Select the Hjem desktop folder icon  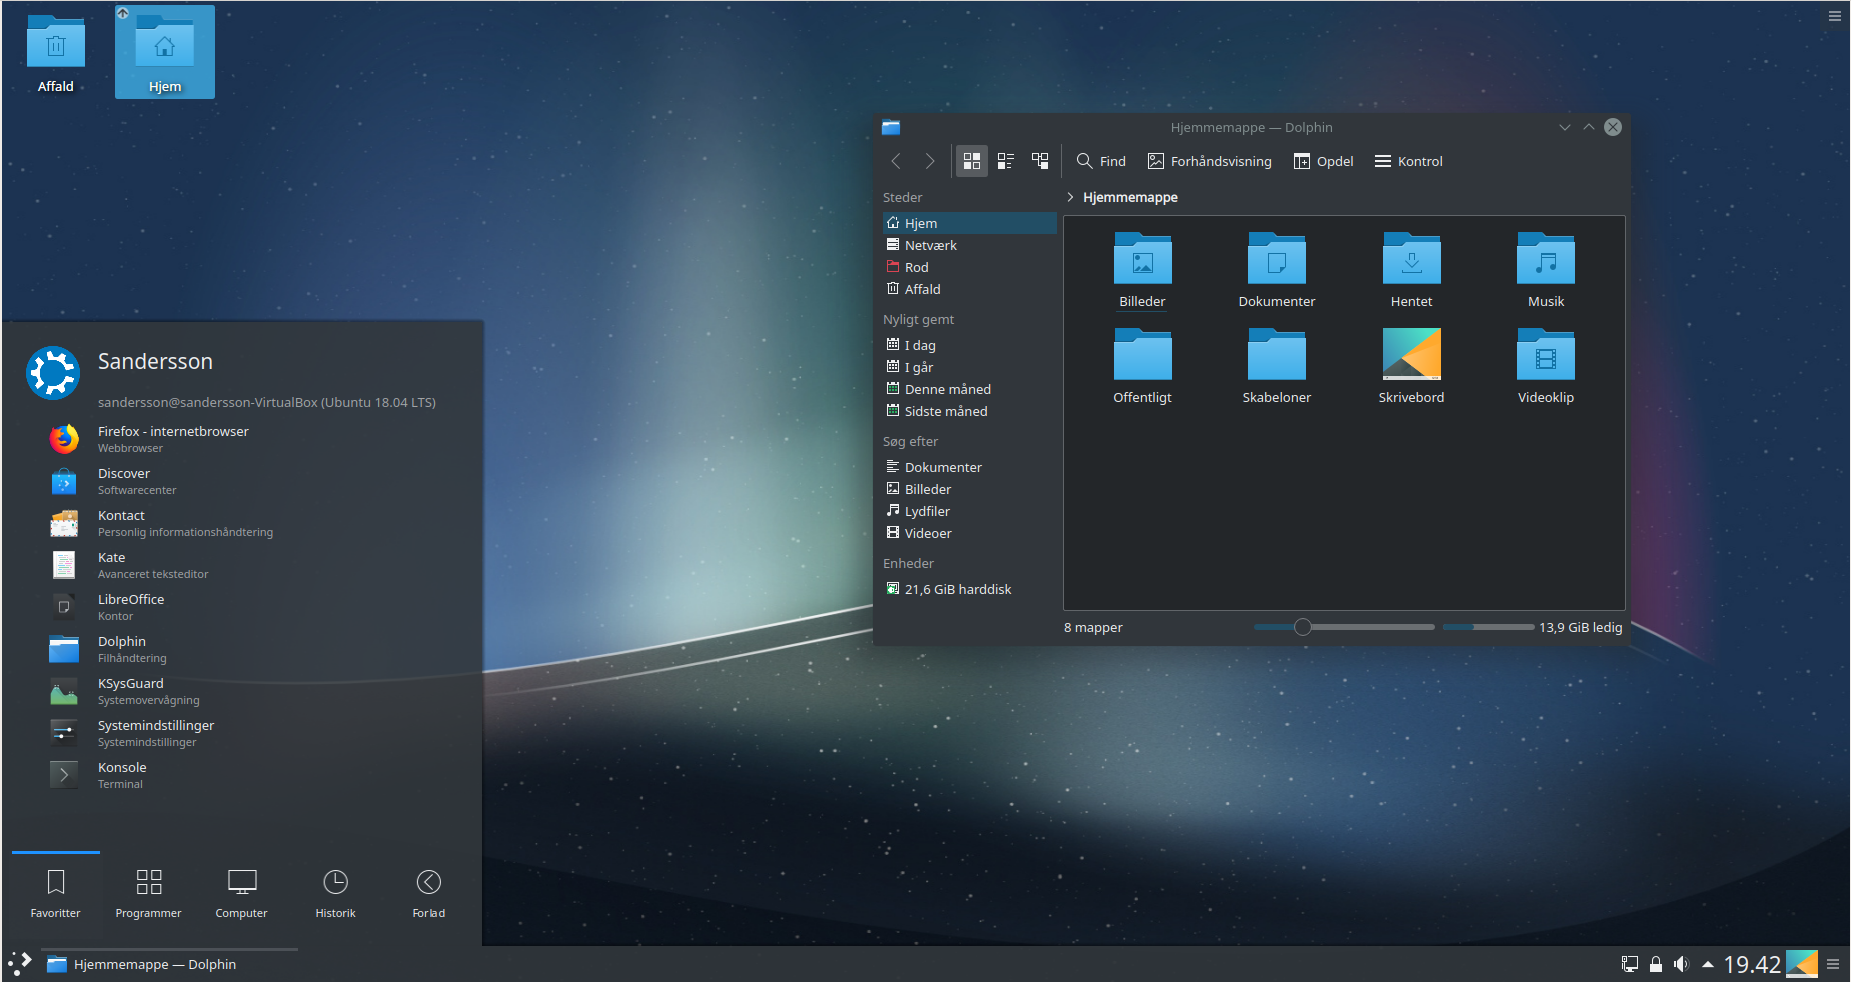(165, 52)
